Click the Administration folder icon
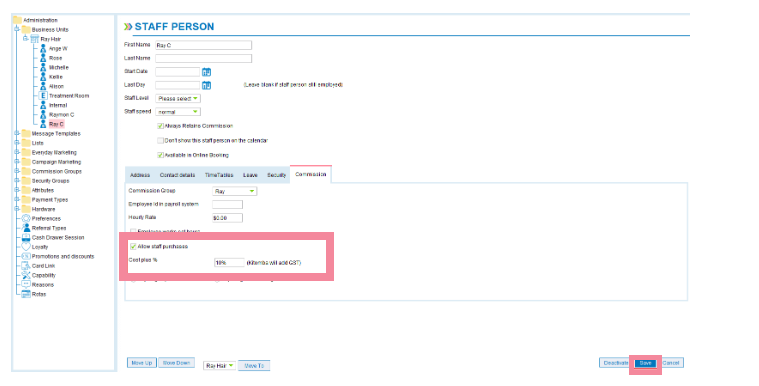 (x=17, y=20)
